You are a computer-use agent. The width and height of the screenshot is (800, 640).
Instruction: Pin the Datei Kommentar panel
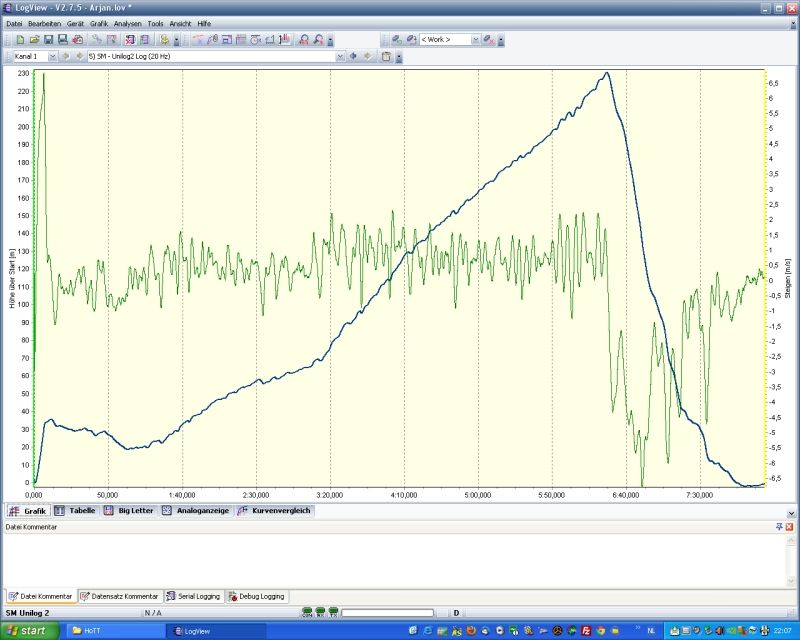pyautogui.click(x=779, y=527)
